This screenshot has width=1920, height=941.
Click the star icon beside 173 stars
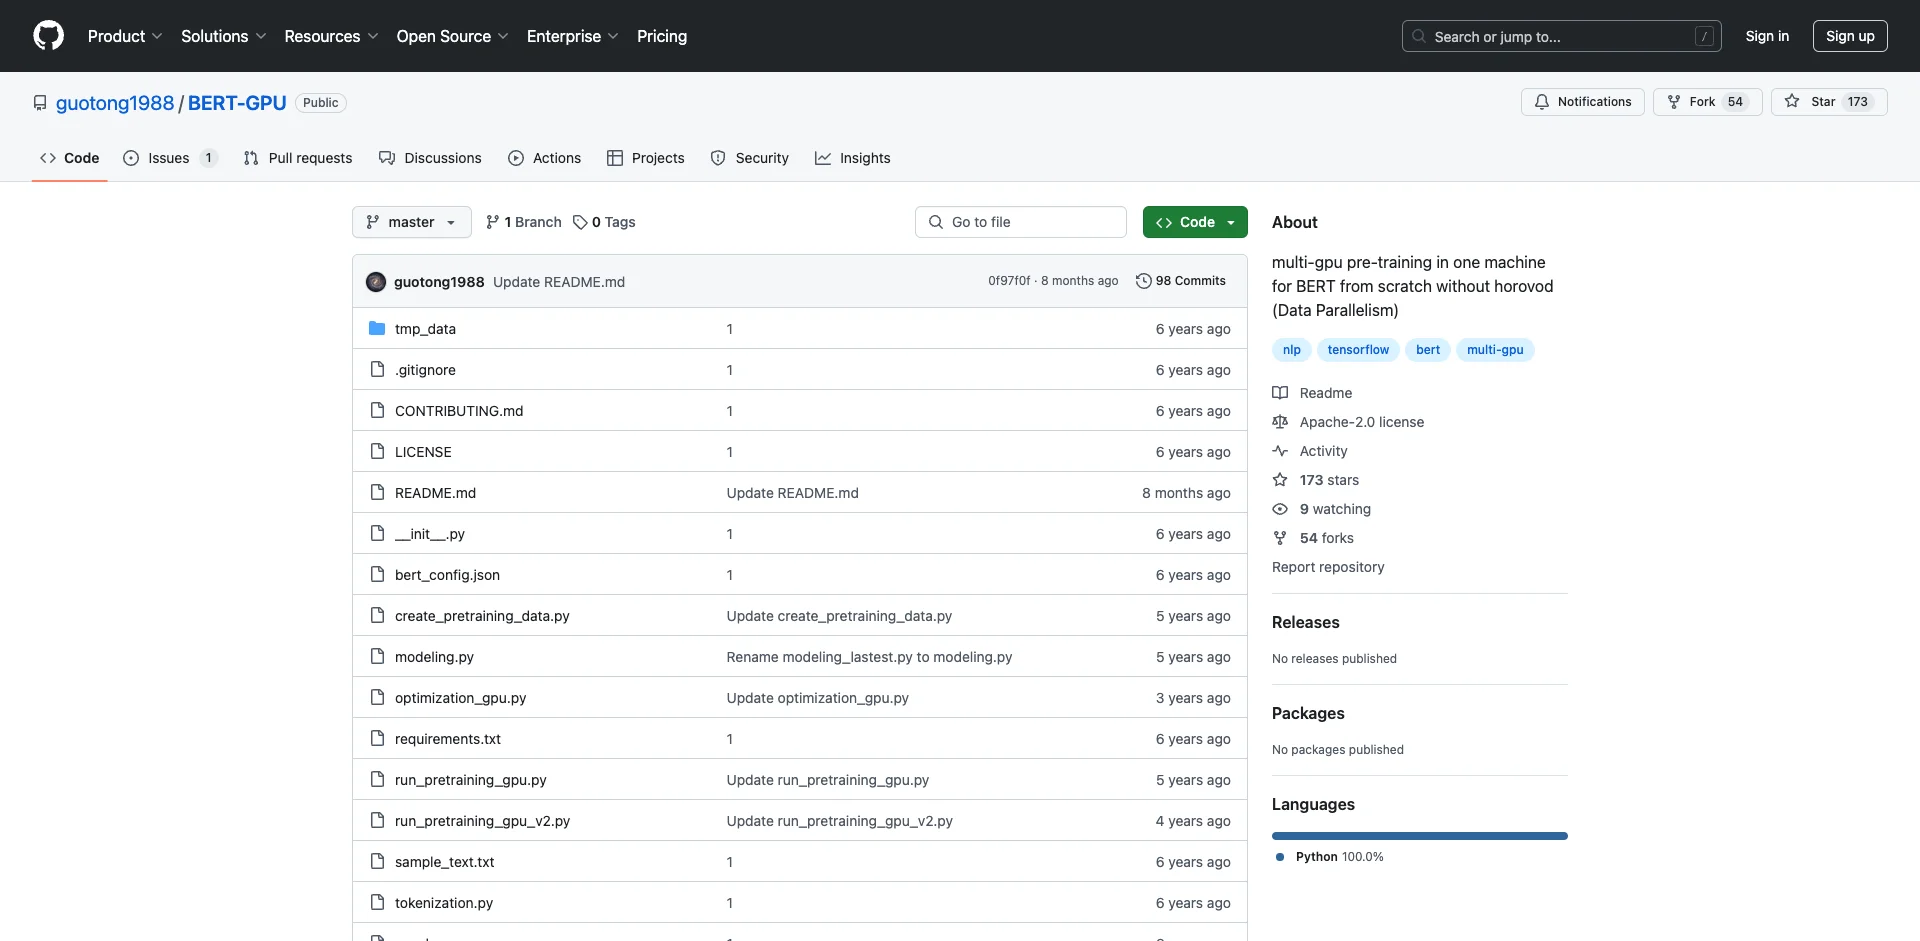pos(1280,480)
